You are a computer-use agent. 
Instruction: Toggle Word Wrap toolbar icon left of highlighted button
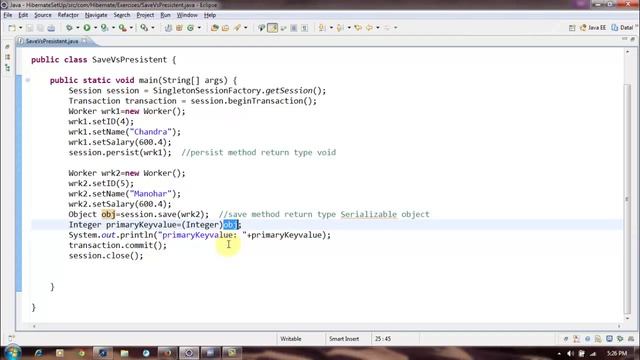coord(261,28)
